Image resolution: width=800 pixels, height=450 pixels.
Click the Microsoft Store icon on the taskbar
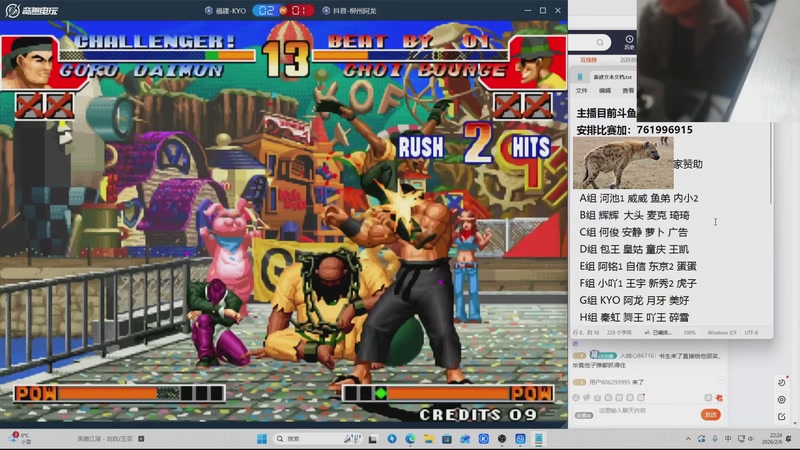click(447, 439)
